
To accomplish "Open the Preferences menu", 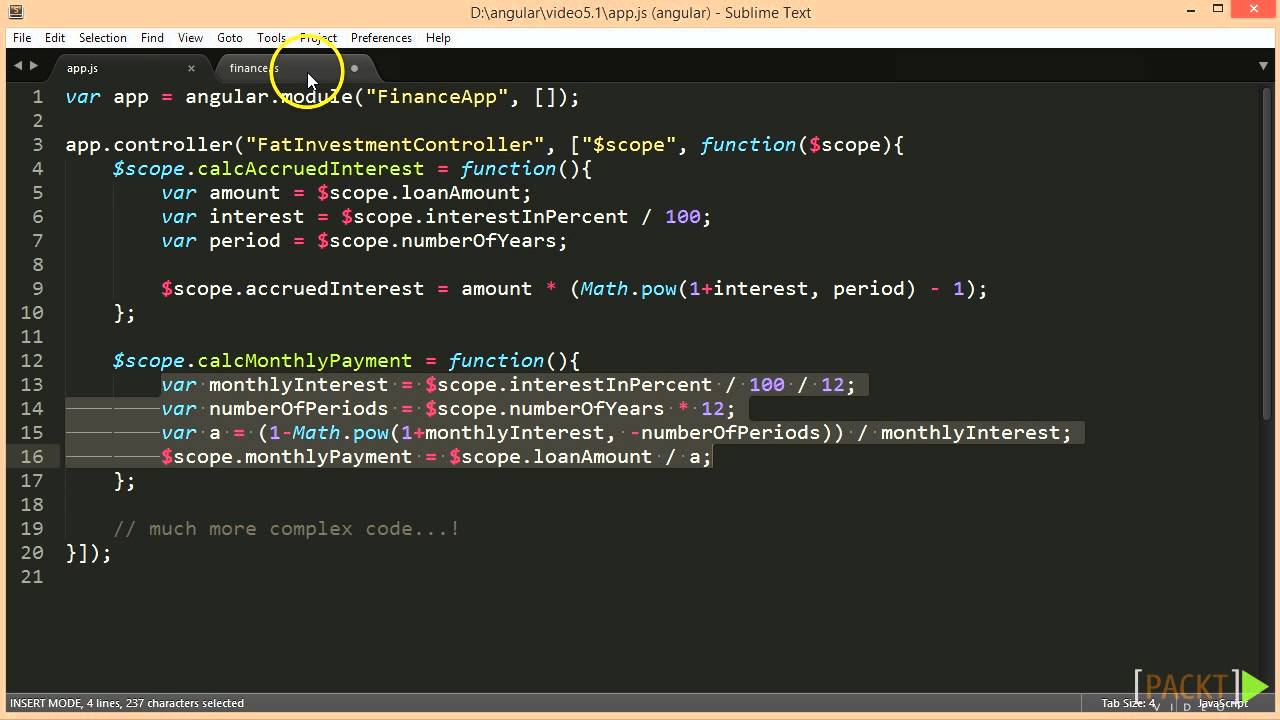I will [x=381, y=38].
